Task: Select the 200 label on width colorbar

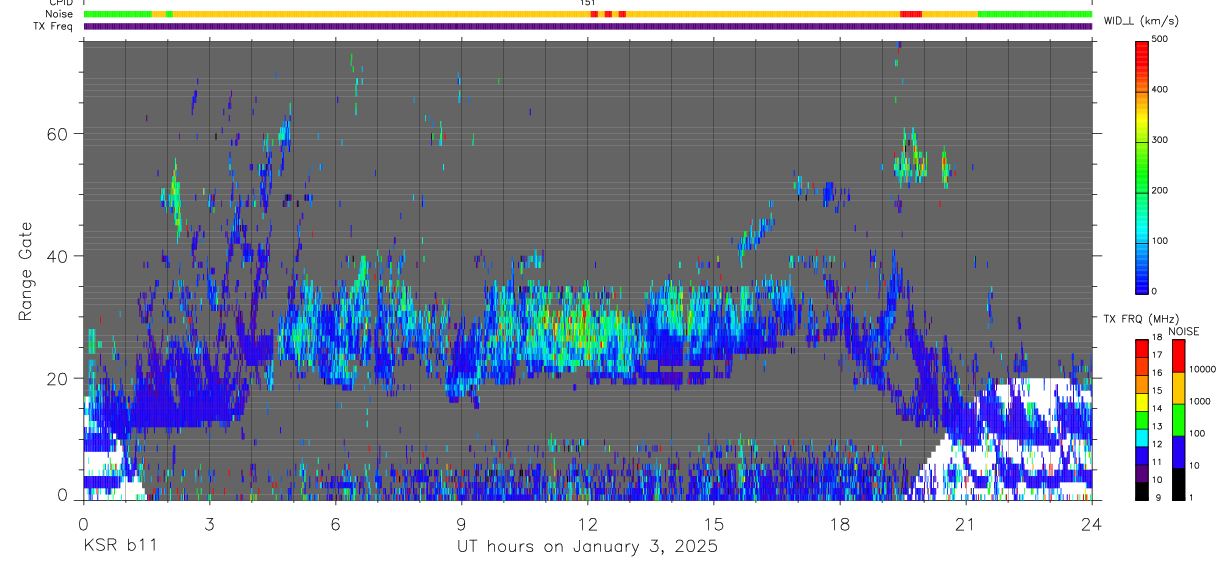Action: (1161, 190)
